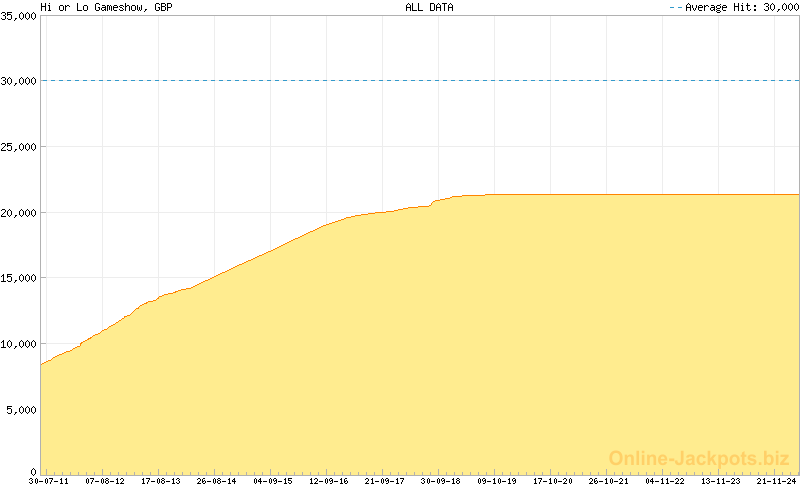The height and width of the screenshot is (490, 800).
Task: Click the 35,000 y-axis value label
Action: tap(19, 16)
